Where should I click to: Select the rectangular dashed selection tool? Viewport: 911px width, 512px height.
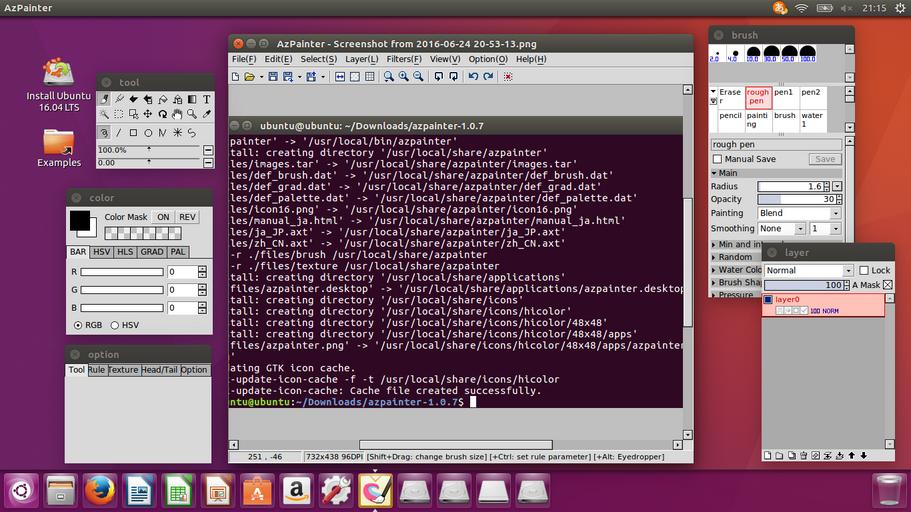[119, 114]
